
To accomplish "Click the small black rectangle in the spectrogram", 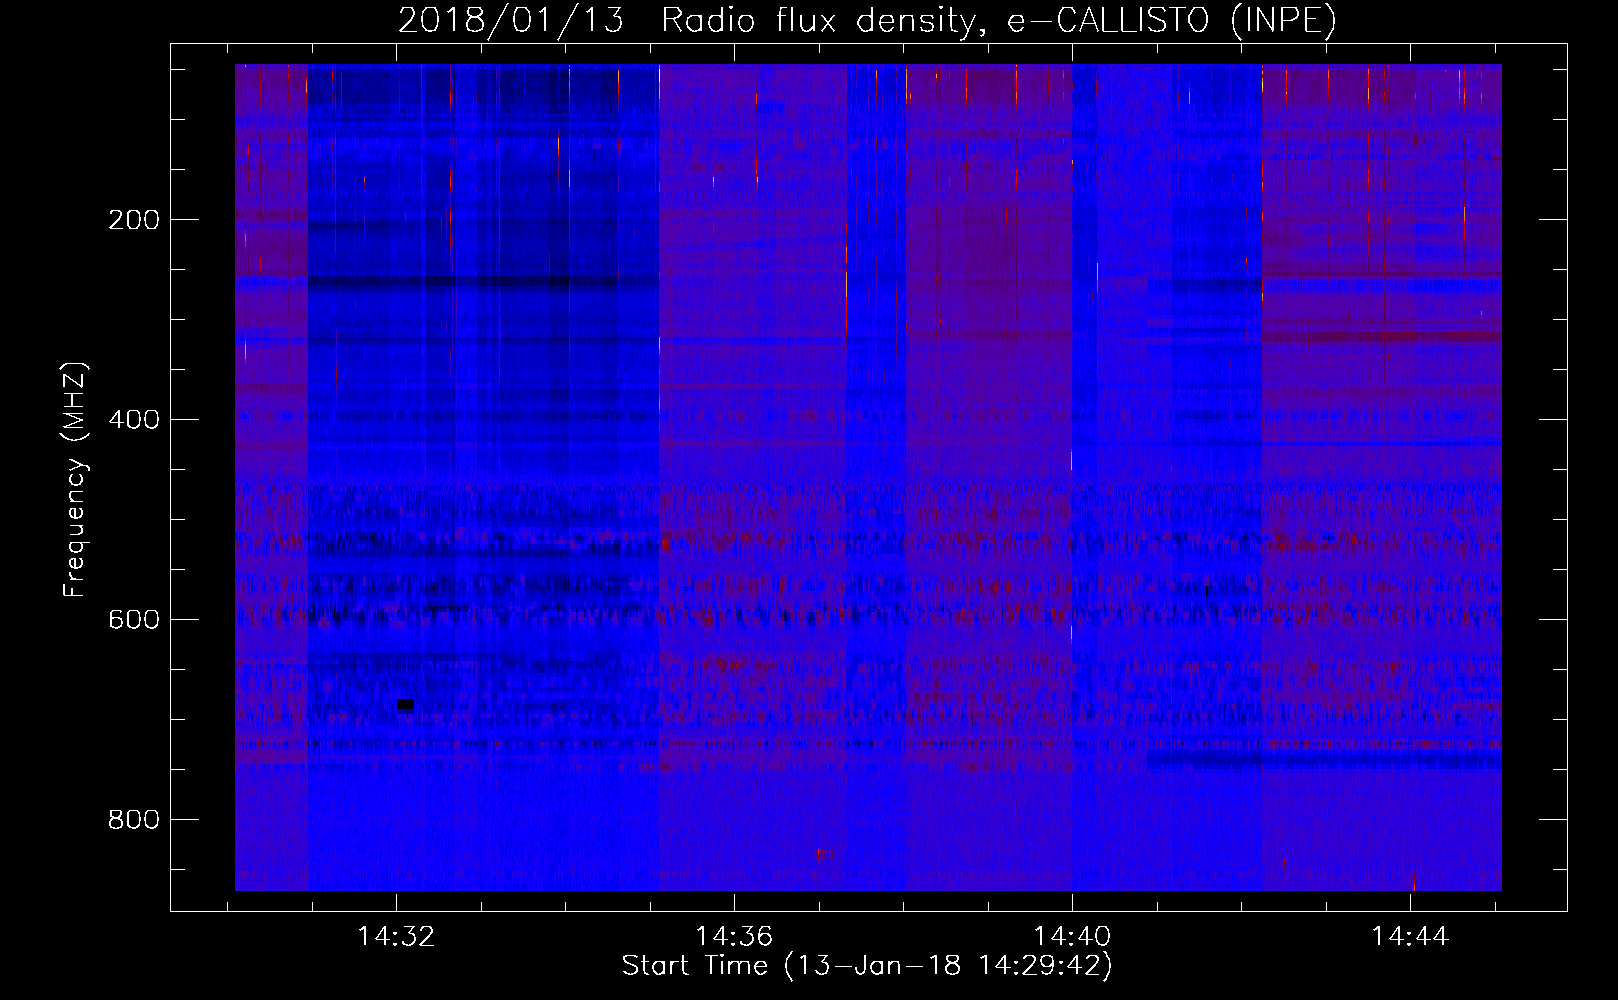I will pos(405,705).
